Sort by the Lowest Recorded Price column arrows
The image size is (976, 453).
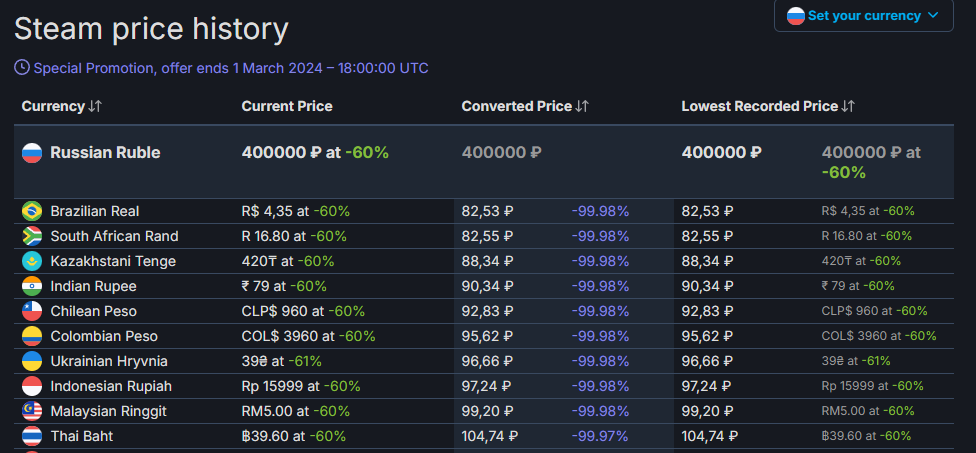click(x=848, y=106)
